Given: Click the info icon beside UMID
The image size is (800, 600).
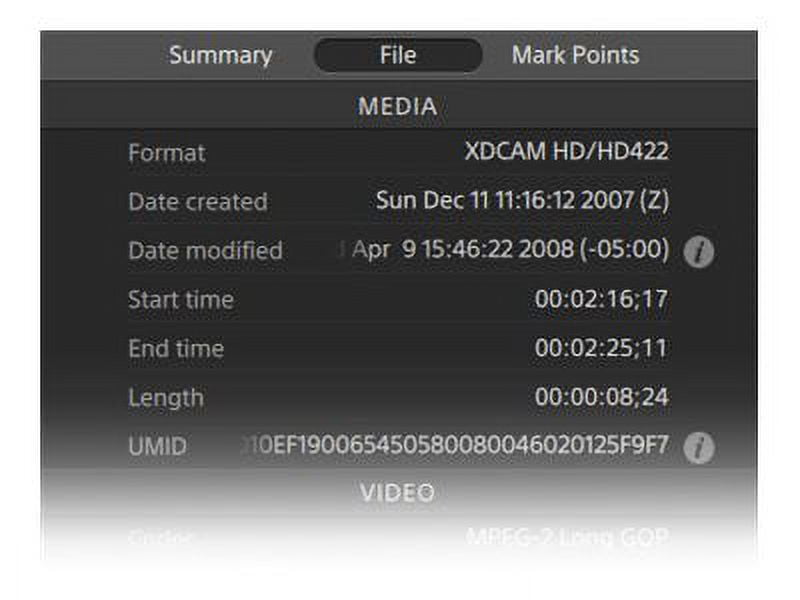Looking at the screenshot, I should click(698, 447).
